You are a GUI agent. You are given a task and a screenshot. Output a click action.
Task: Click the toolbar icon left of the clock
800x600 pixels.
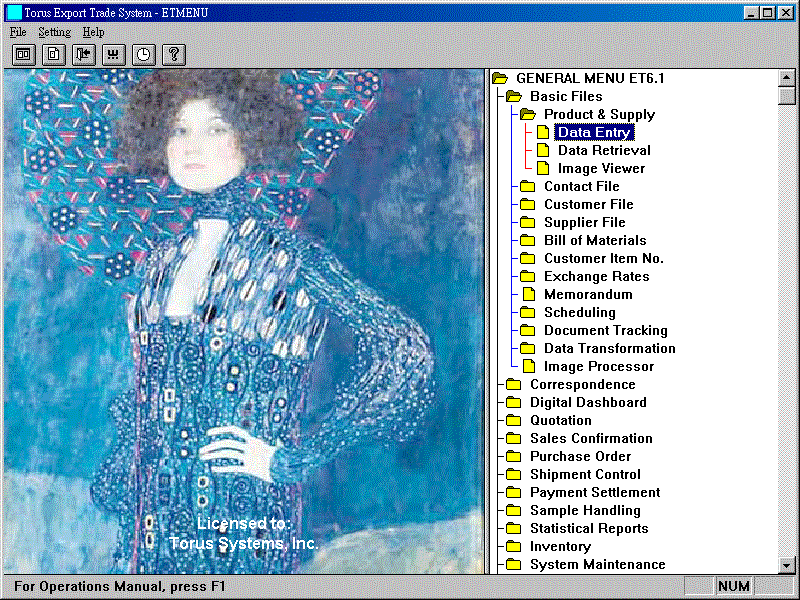coord(114,54)
